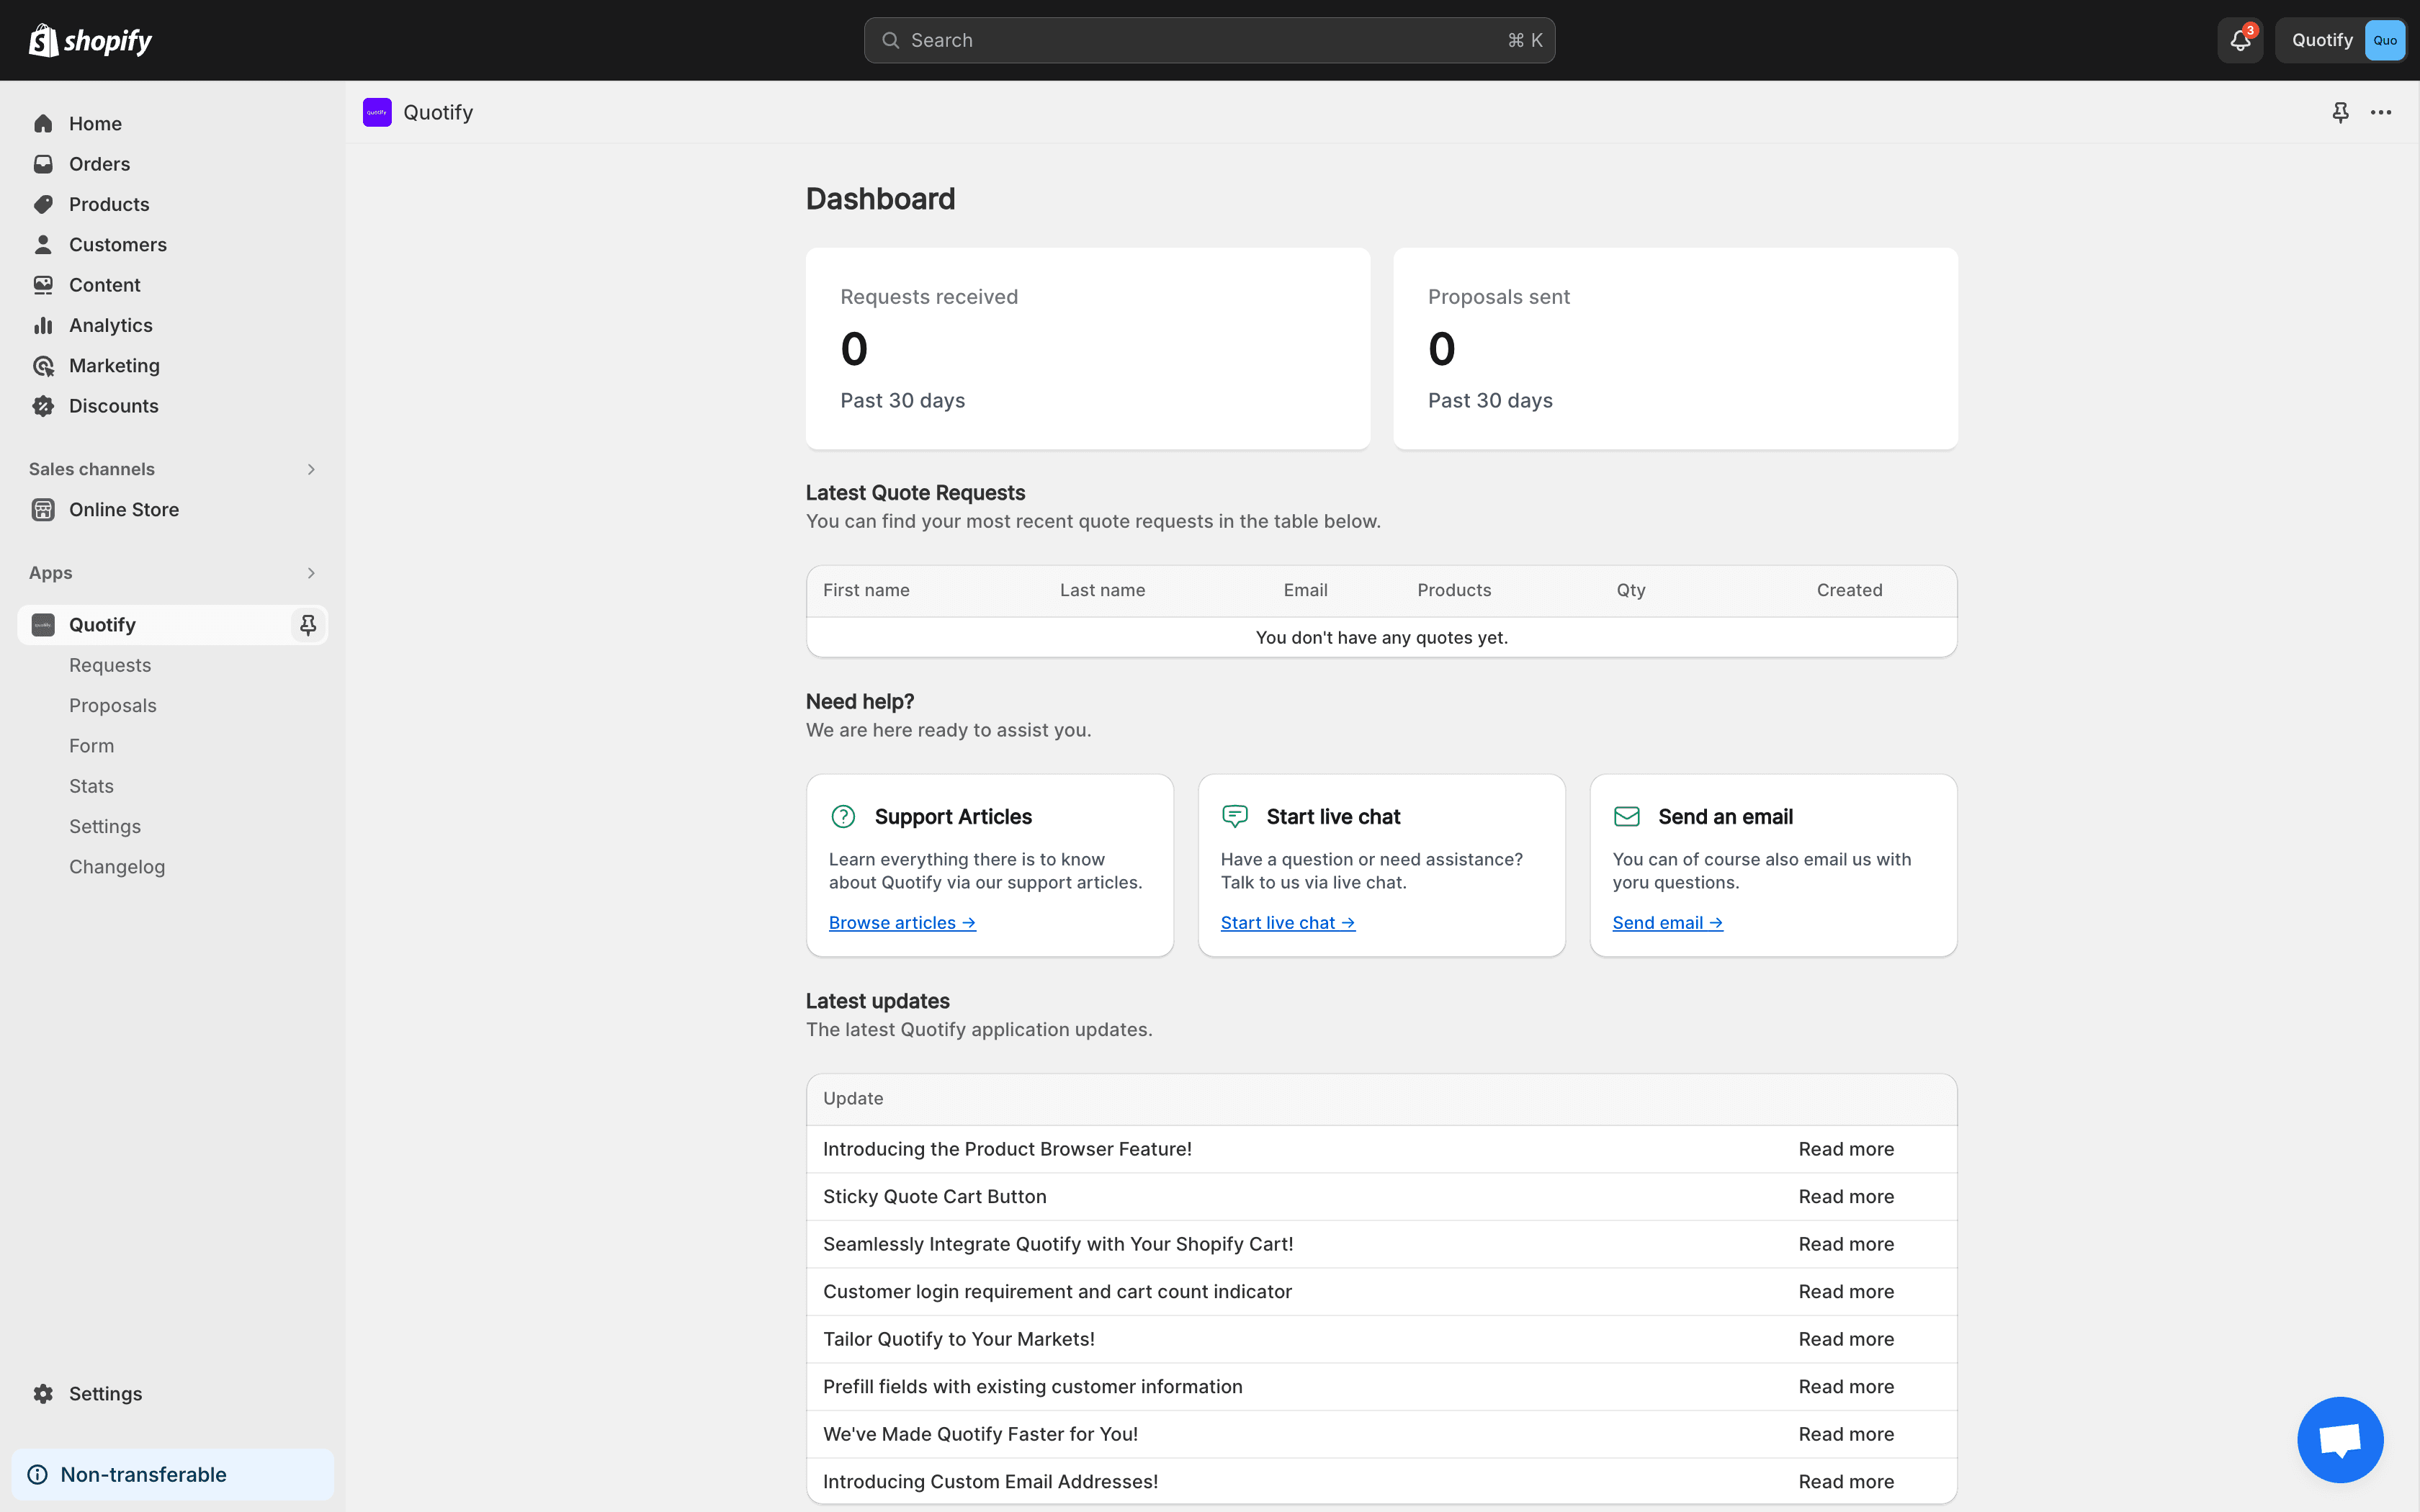The width and height of the screenshot is (2420, 1512).
Task: Click the Products tag icon
Action: (43, 204)
